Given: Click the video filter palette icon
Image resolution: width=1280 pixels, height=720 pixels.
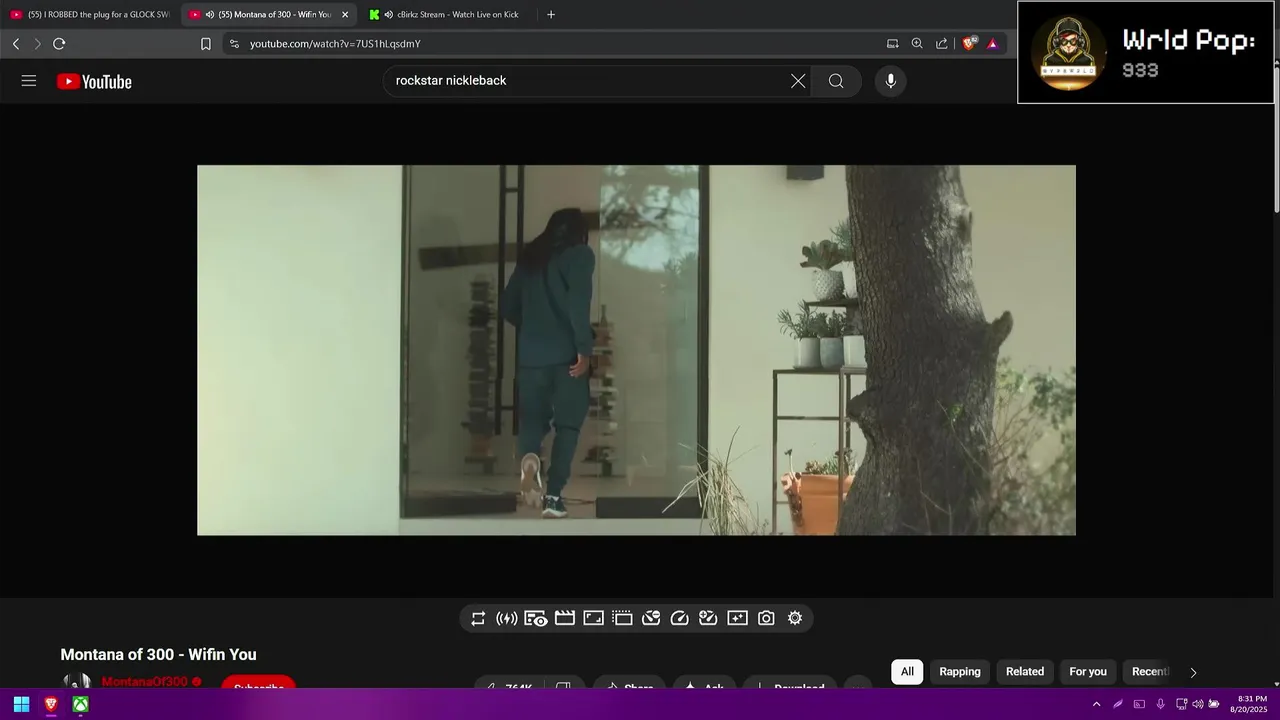Looking at the screenshot, I should (651, 618).
